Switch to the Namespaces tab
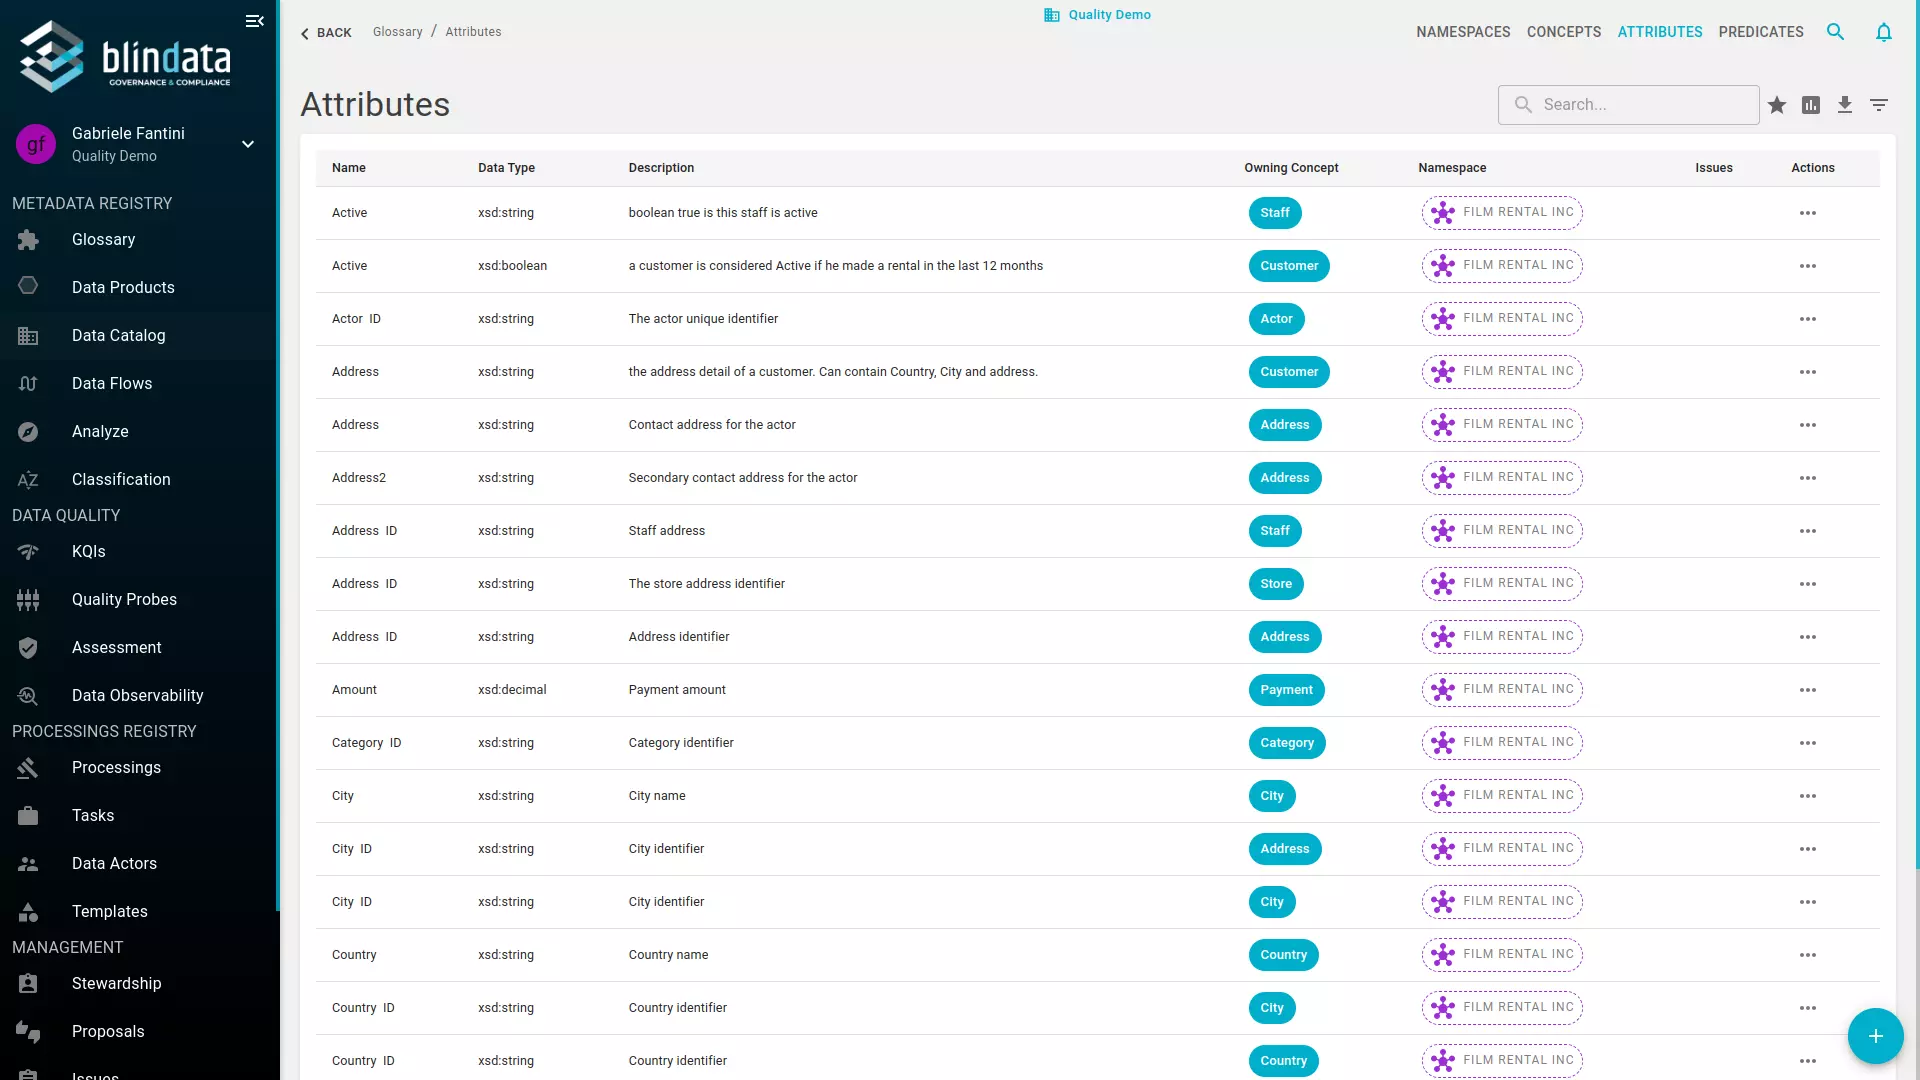1920x1080 pixels. pyautogui.click(x=1463, y=32)
